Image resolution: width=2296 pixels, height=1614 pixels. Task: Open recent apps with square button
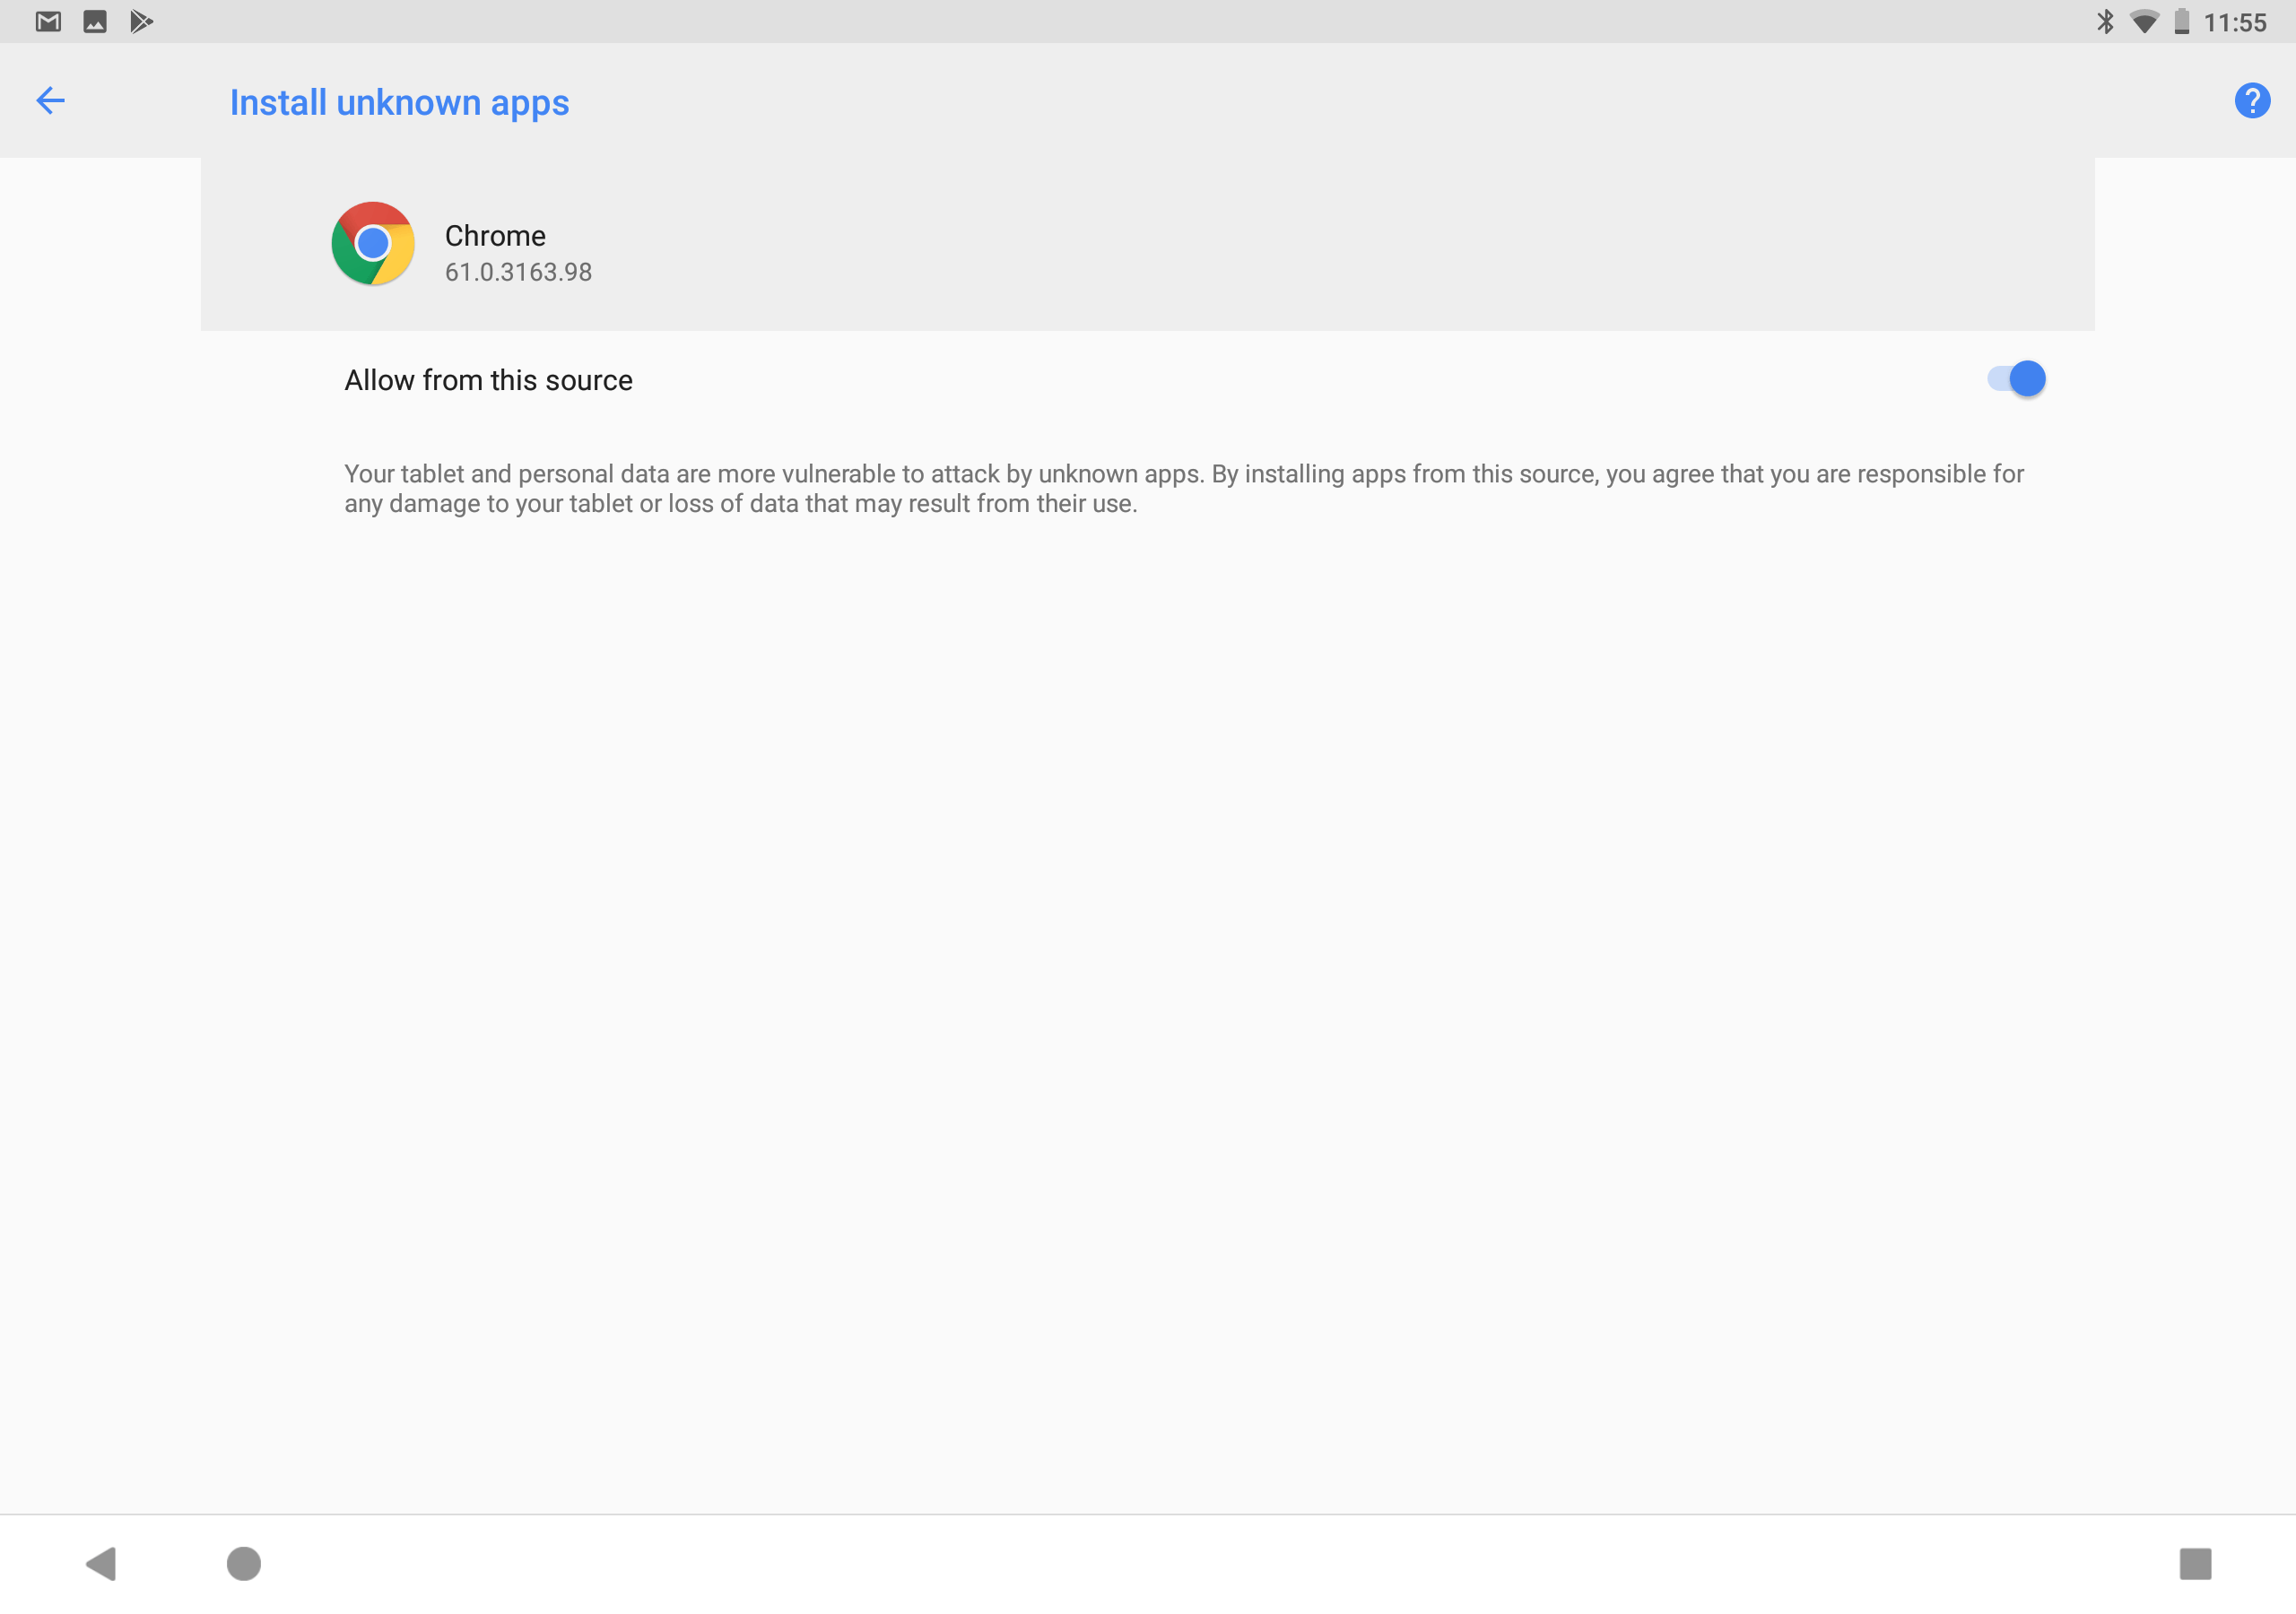pyautogui.click(x=2195, y=1563)
